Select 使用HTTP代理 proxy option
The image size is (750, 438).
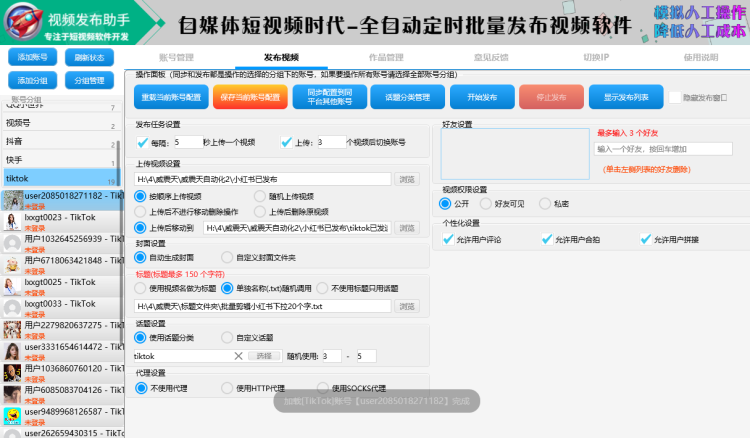point(227,388)
